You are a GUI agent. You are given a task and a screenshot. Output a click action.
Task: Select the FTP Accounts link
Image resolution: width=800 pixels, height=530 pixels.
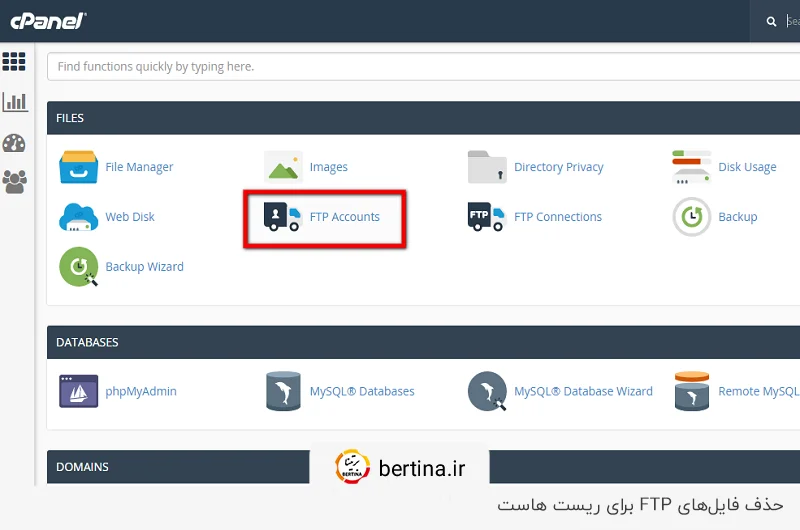[x=345, y=217]
